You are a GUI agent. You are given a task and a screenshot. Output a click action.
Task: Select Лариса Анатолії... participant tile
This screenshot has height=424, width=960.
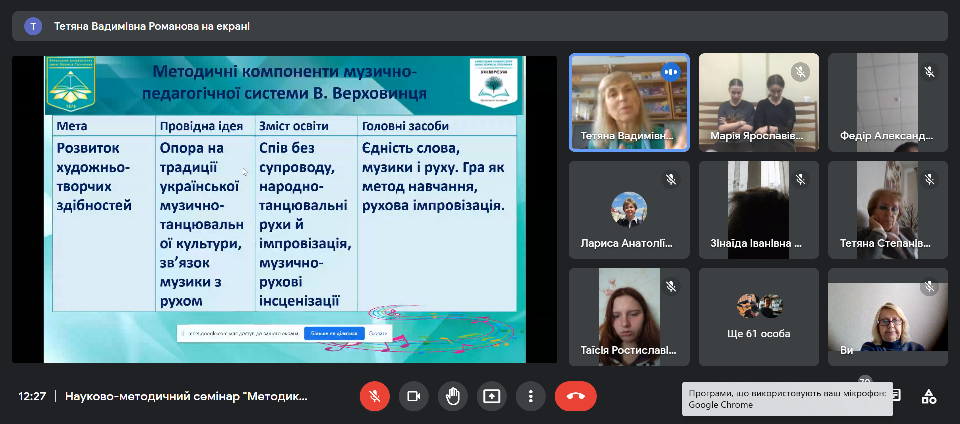point(629,210)
